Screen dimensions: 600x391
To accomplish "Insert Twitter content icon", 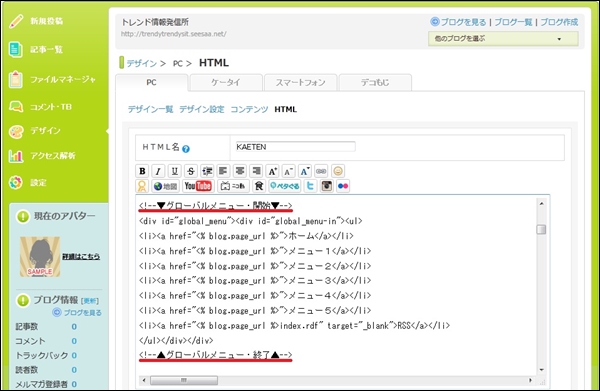I will tap(310, 186).
